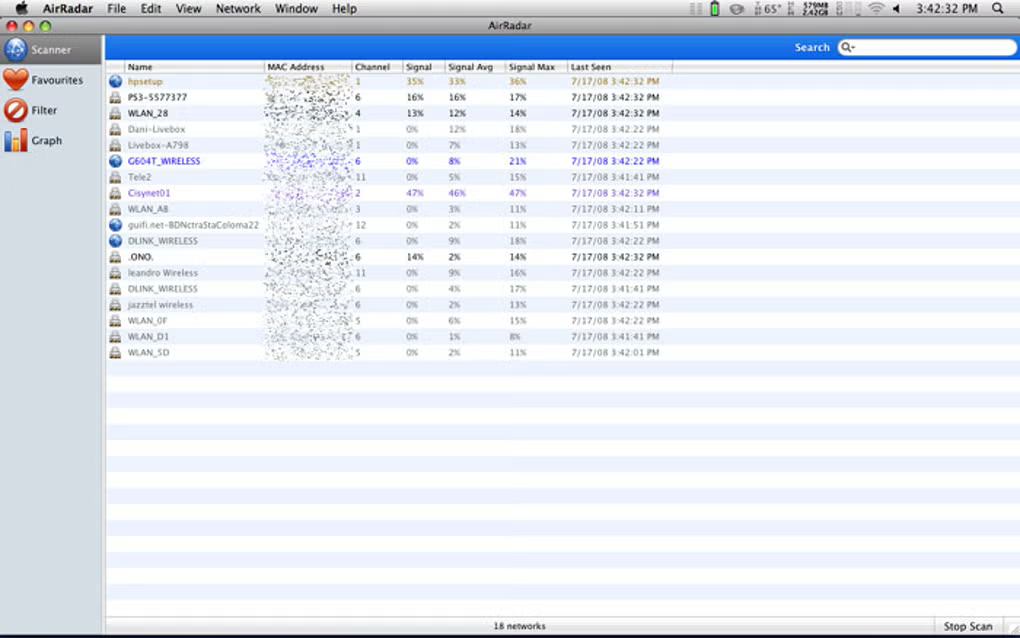
Task: Click the 18 networks status text
Action: 519,626
